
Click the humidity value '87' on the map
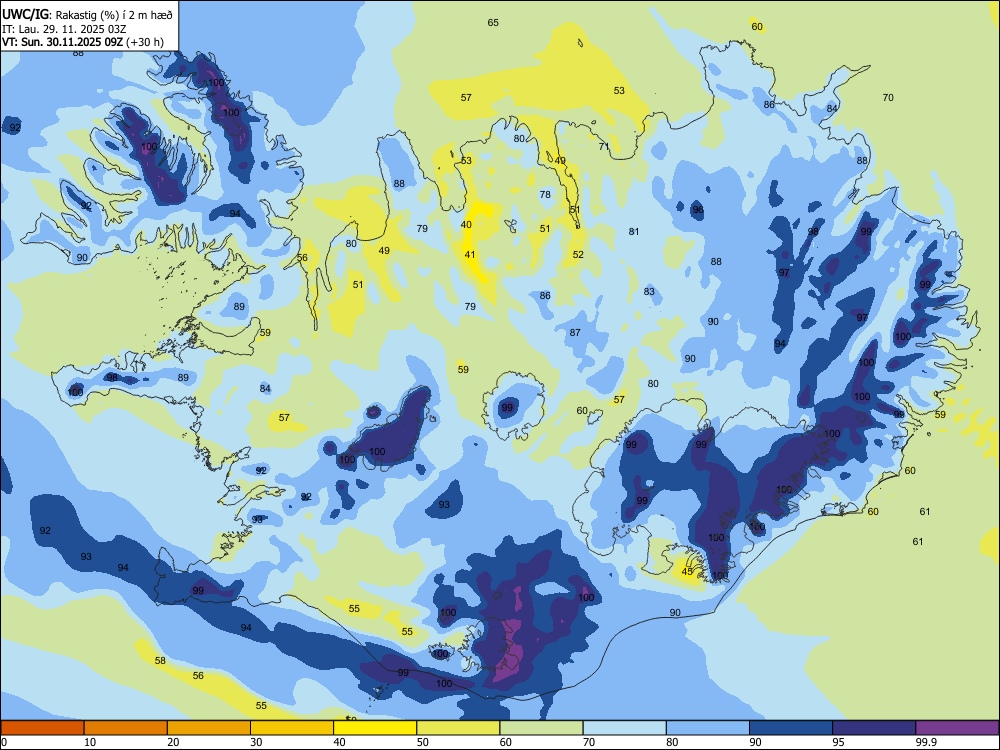coord(575,332)
